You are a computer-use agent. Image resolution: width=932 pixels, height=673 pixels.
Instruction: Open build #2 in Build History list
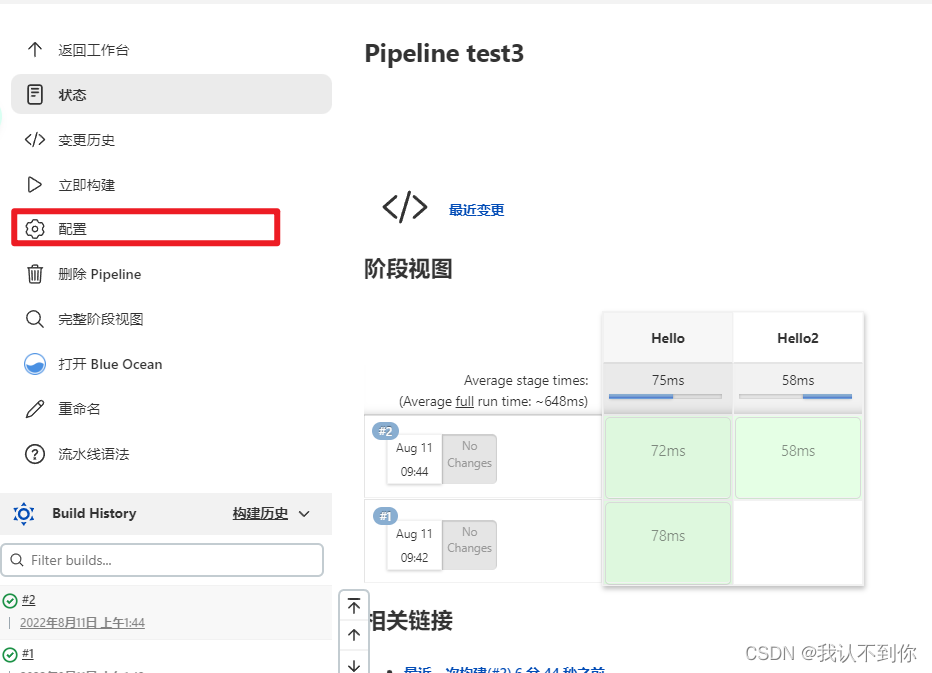click(28, 600)
